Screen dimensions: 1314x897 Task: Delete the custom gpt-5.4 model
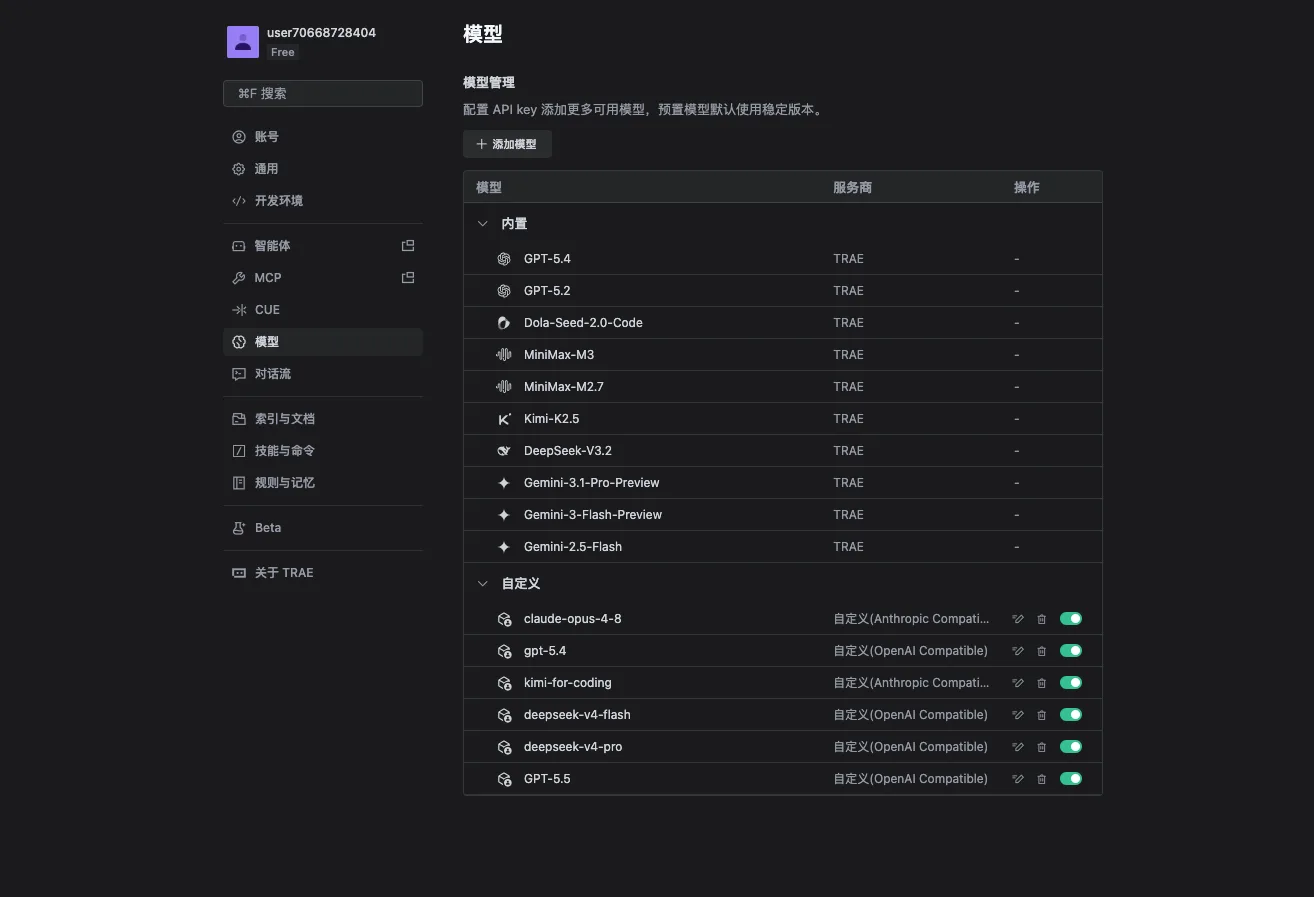click(1041, 651)
